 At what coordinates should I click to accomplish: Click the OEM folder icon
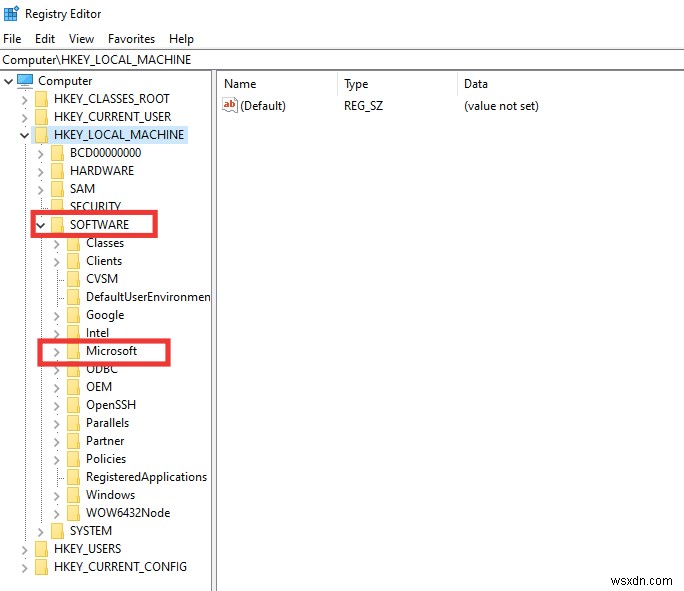pyautogui.click(x=74, y=387)
